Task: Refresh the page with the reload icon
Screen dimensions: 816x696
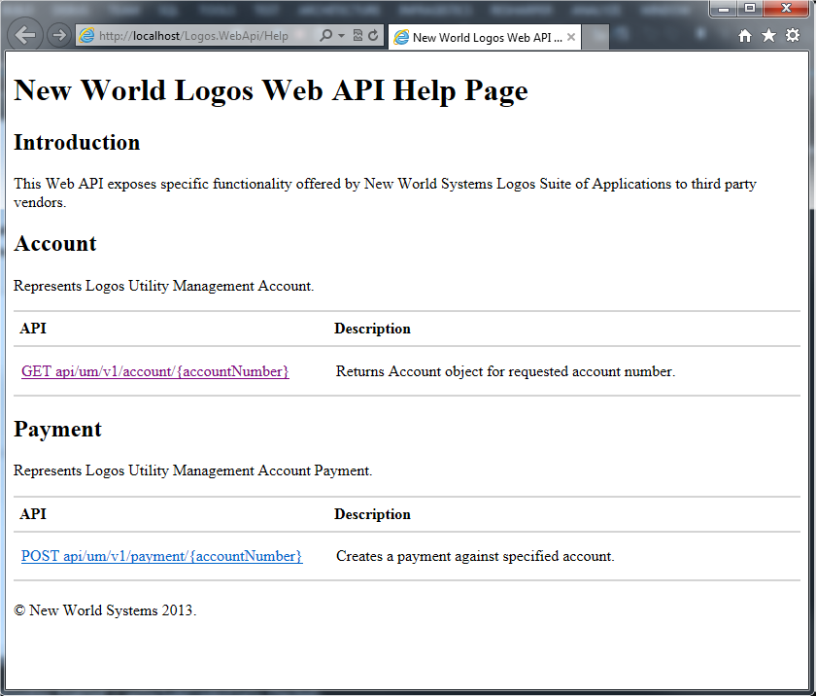Action: pyautogui.click(x=374, y=36)
